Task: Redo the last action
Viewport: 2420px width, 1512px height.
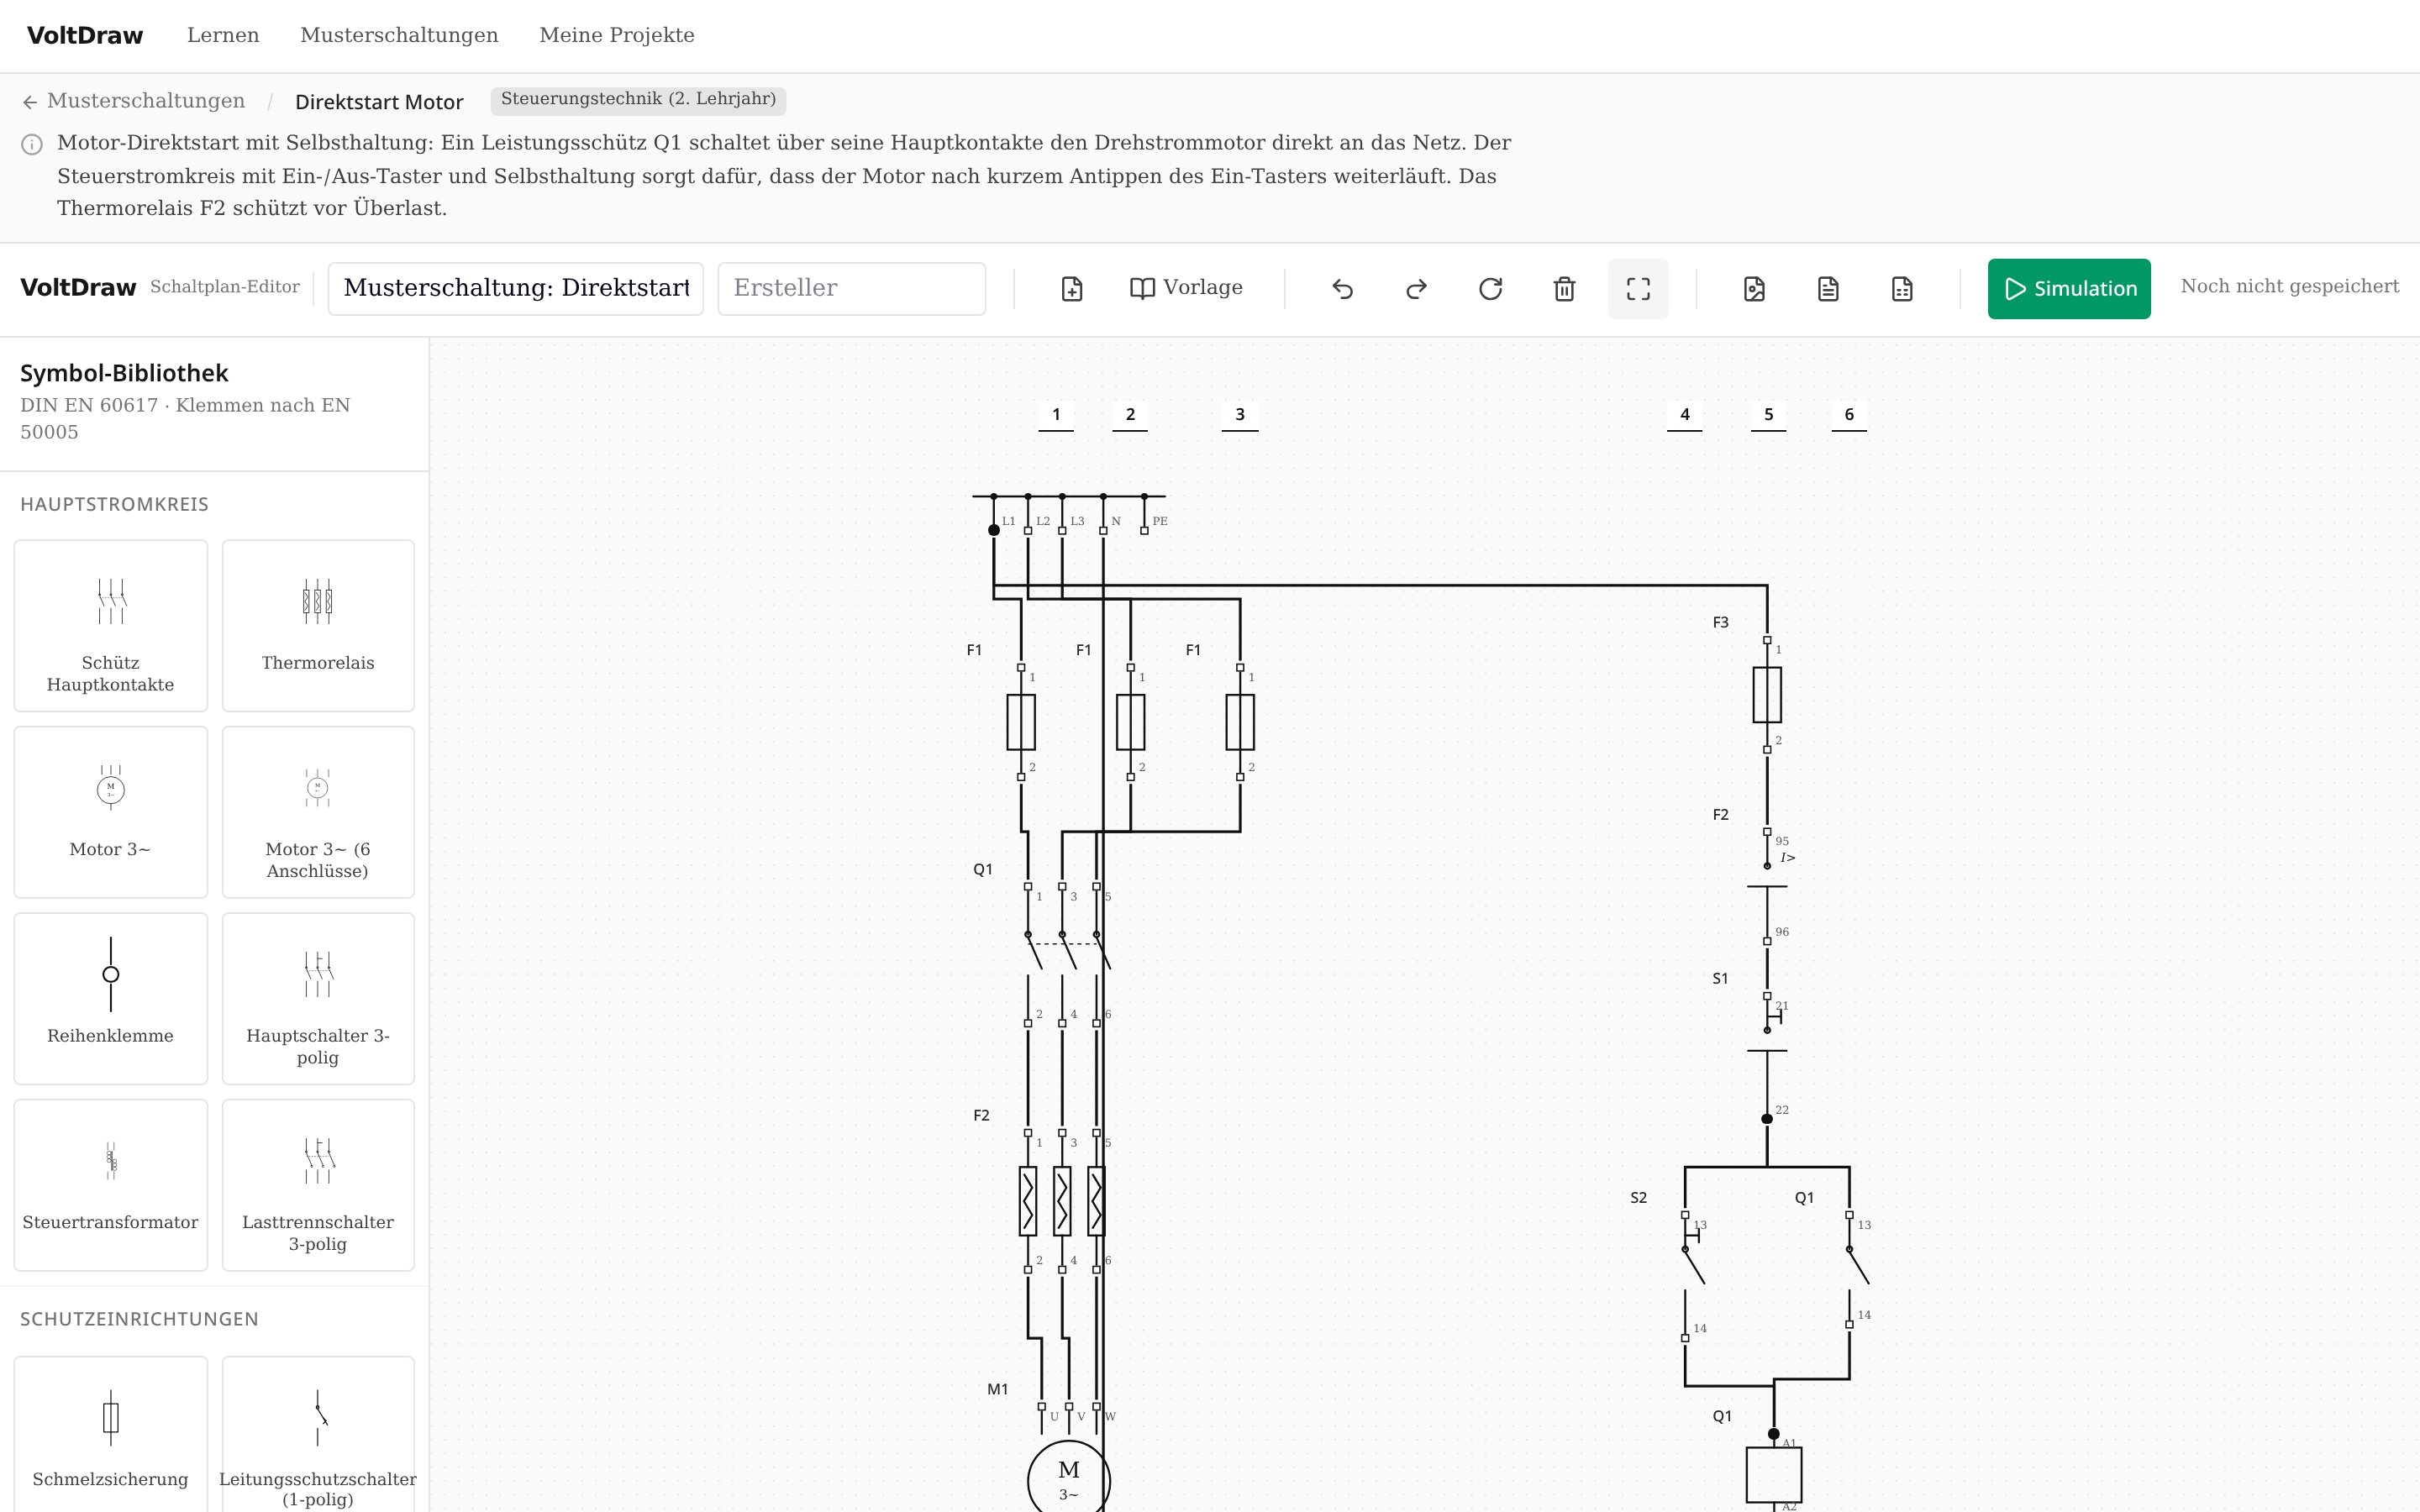Action: [1416, 289]
